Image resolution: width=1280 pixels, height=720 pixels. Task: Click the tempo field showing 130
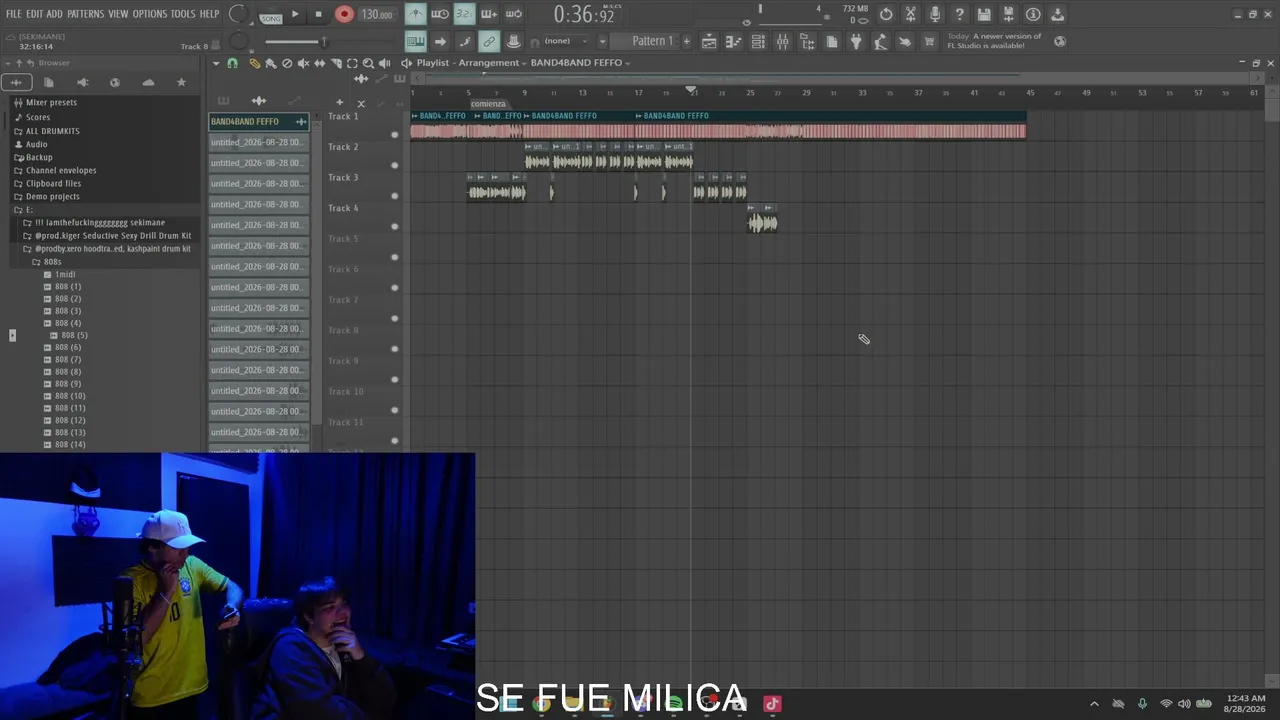[377, 14]
